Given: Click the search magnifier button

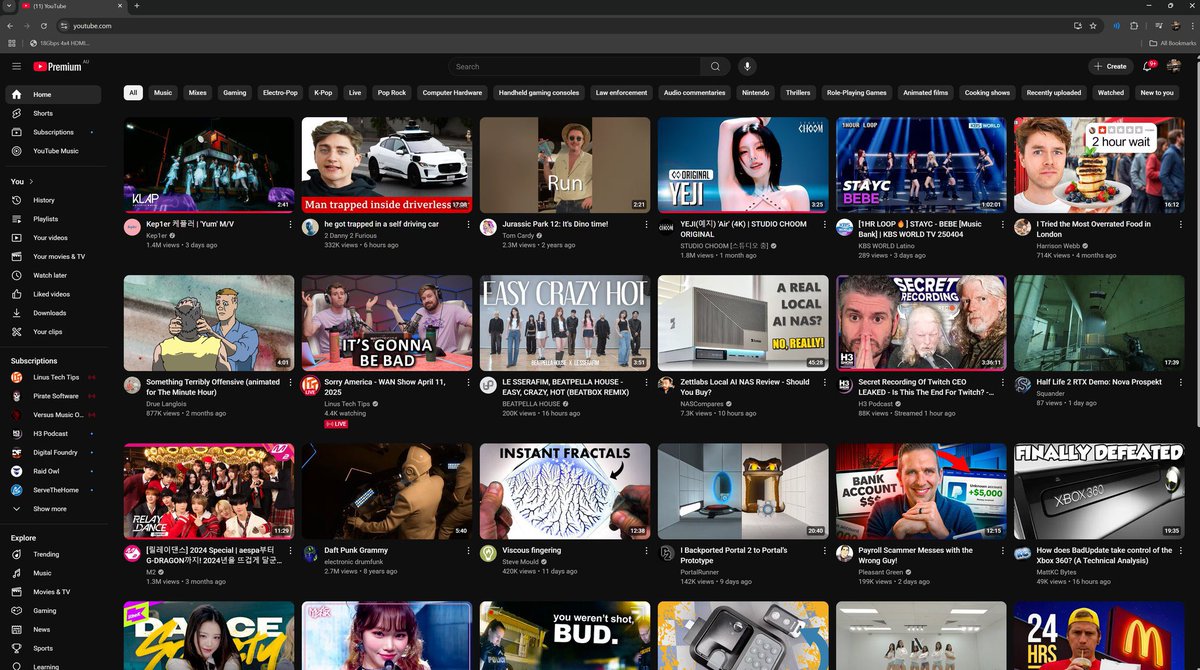Looking at the screenshot, I should 714,66.
